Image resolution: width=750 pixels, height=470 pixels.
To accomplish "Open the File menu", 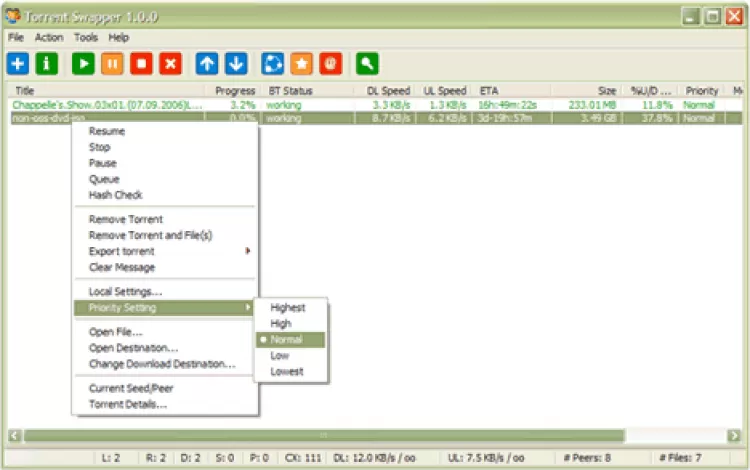I will point(16,37).
